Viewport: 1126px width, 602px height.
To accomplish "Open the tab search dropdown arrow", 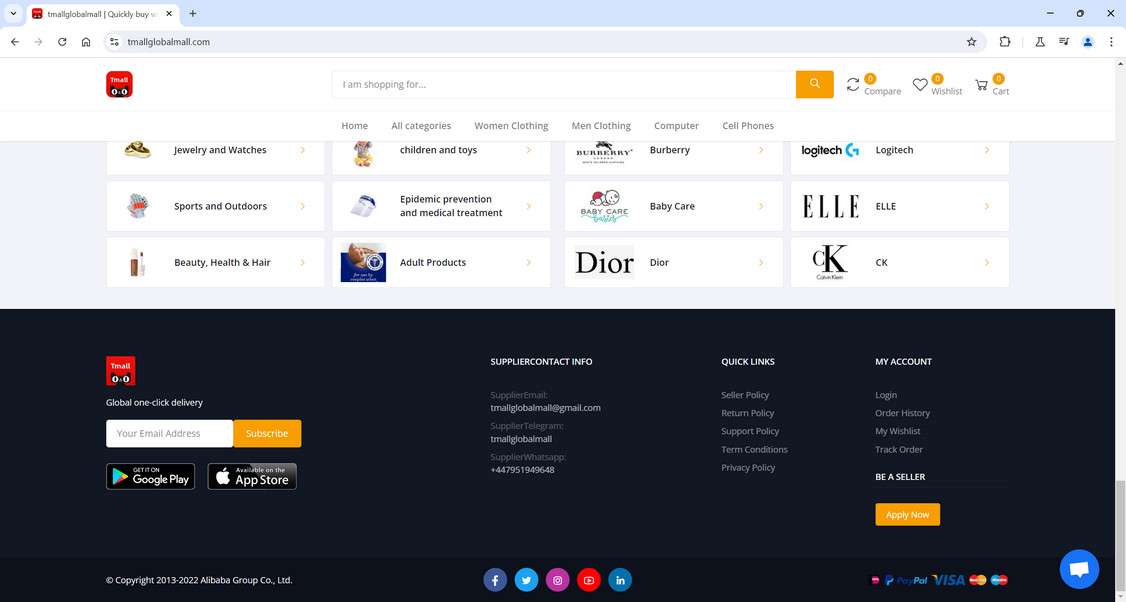I will pos(13,13).
